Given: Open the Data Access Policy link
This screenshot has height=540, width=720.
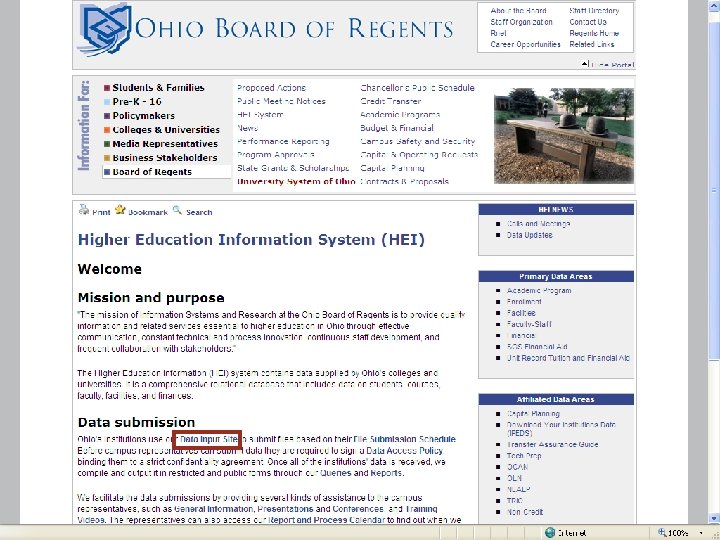Looking at the screenshot, I should click(405, 450).
